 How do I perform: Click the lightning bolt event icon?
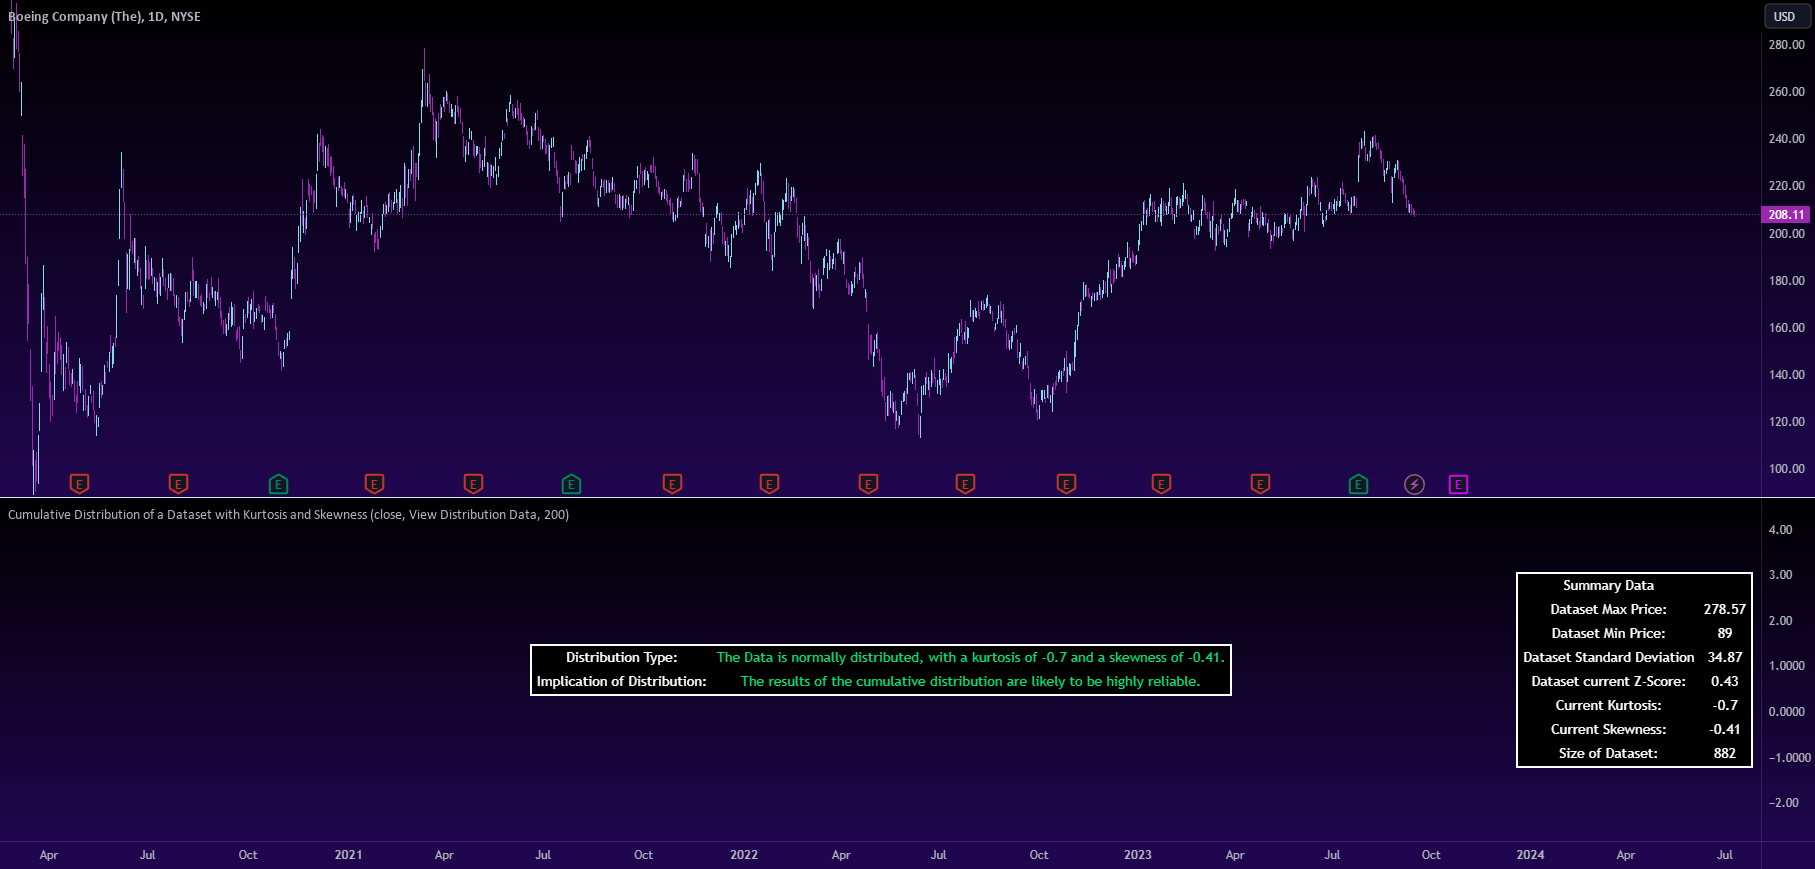1414,484
